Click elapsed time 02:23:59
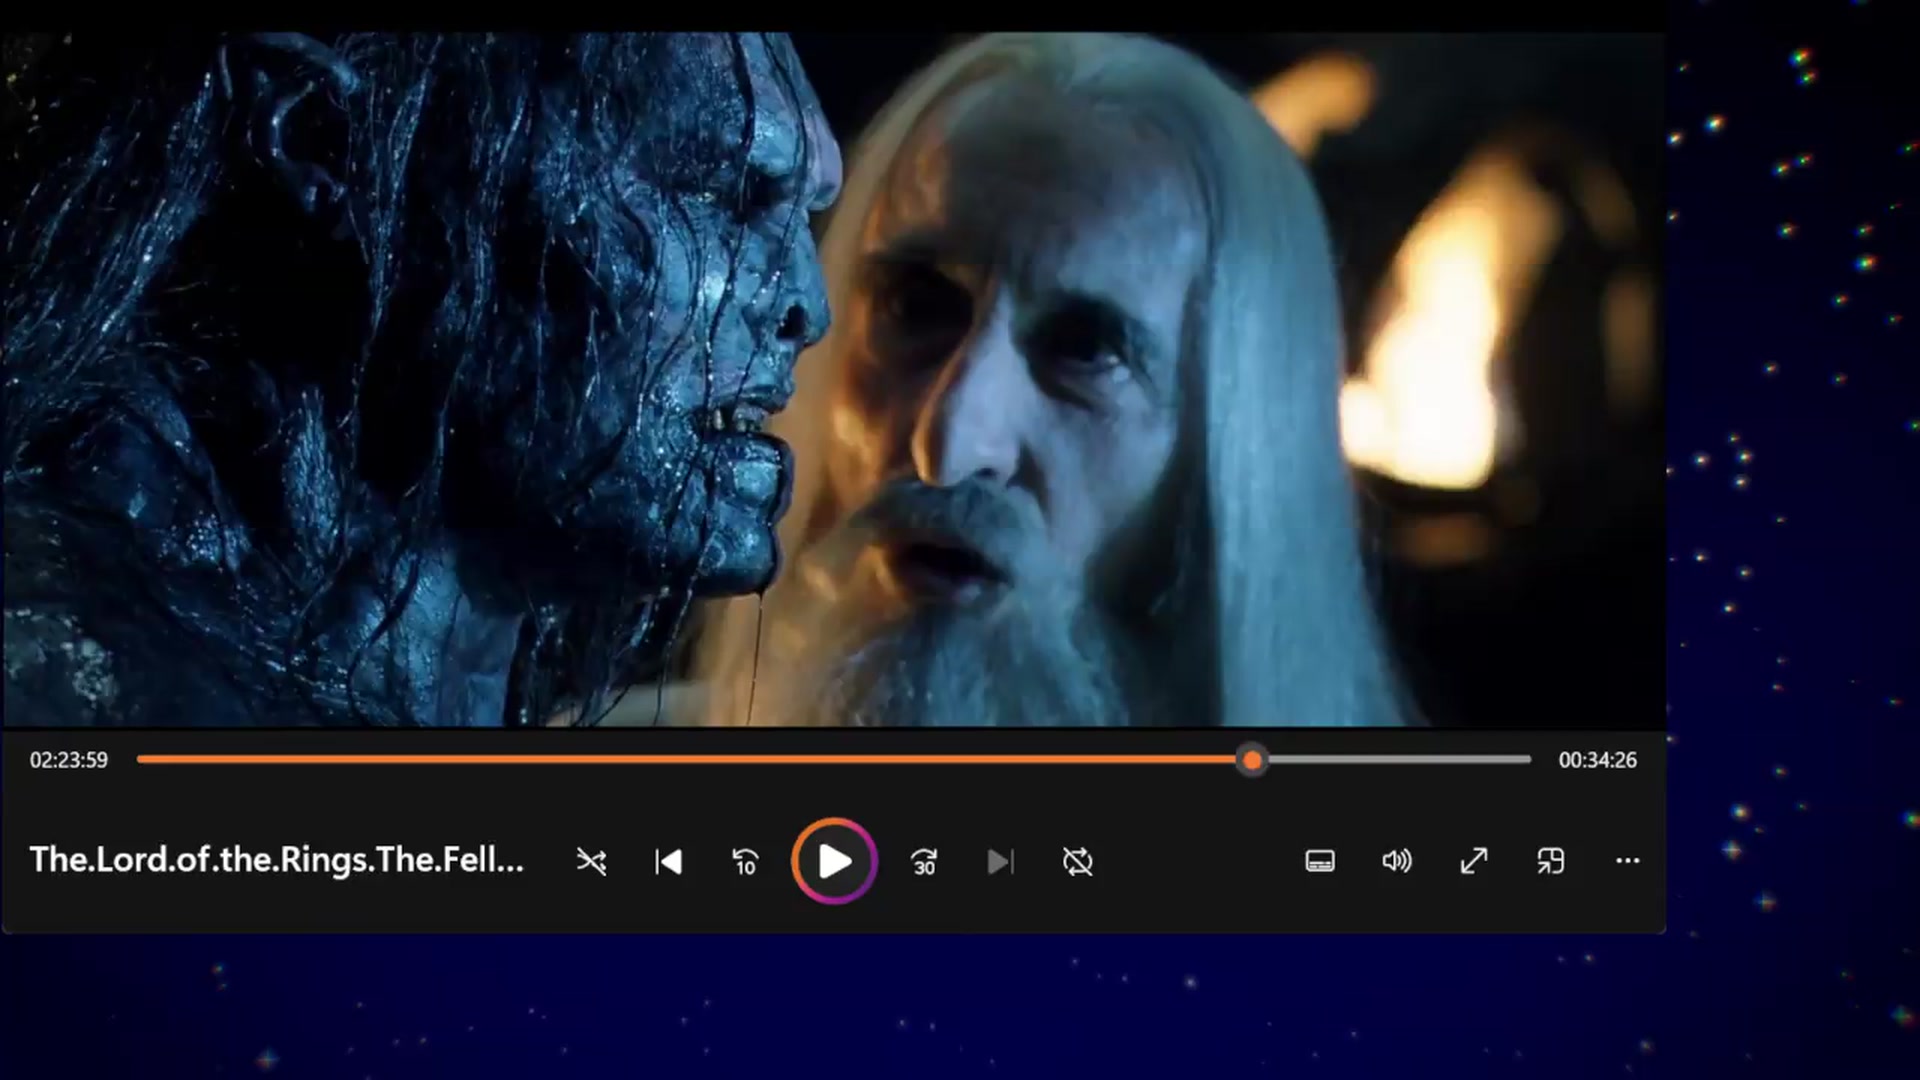Viewport: 1920px width, 1080px height. click(x=69, y=760)
